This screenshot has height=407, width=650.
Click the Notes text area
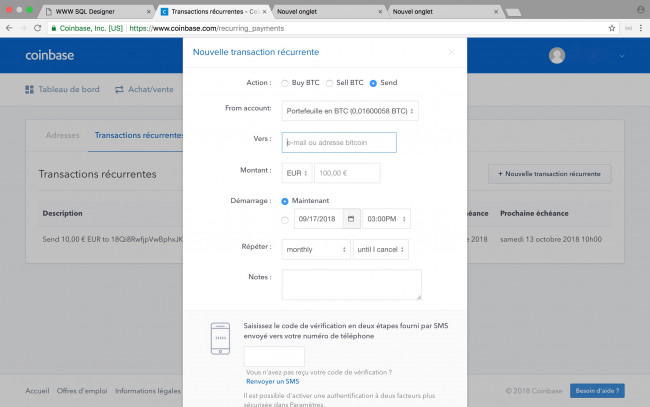point(352,285)
